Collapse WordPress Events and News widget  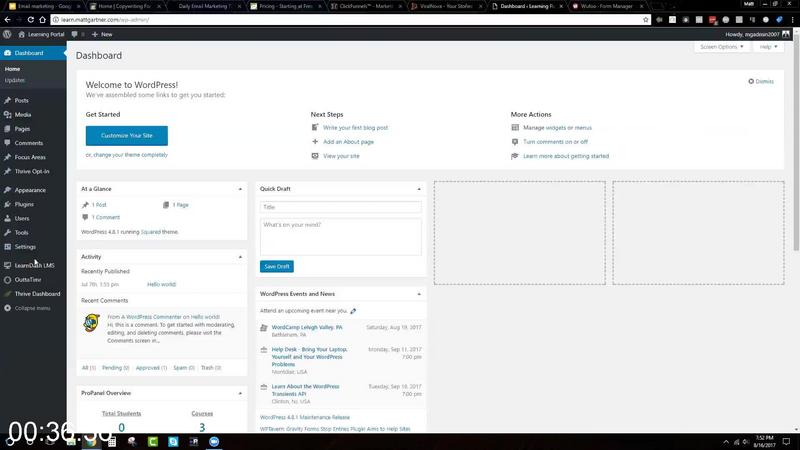point(419,294)
